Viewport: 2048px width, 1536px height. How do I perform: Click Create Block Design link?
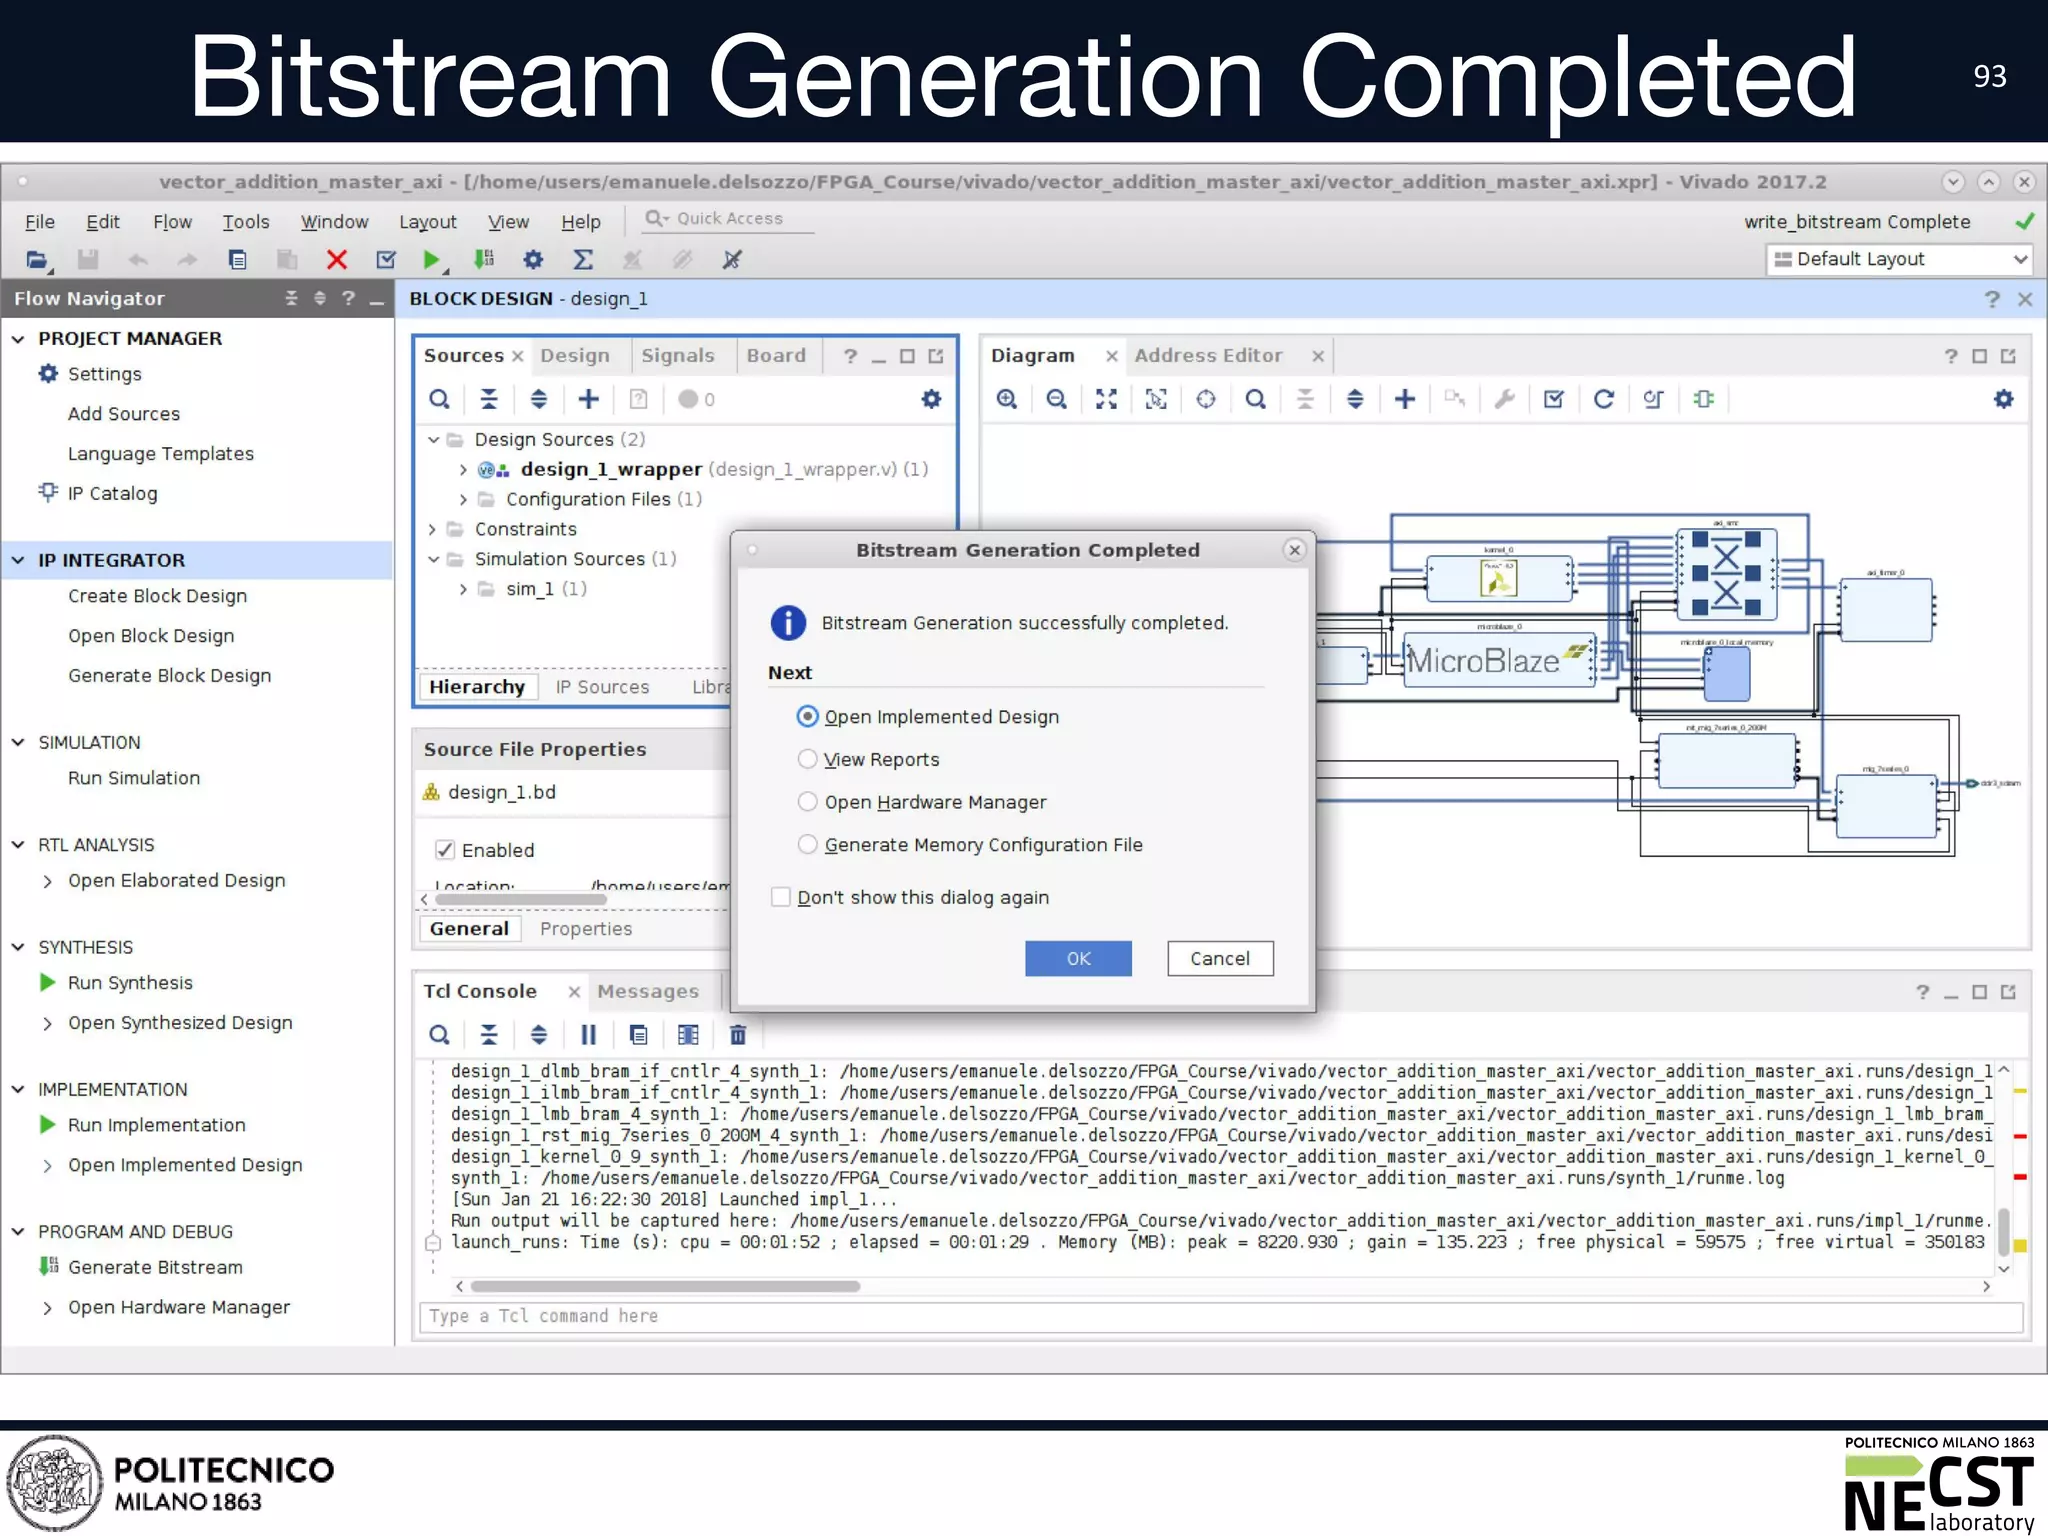(x=157, y=596)
